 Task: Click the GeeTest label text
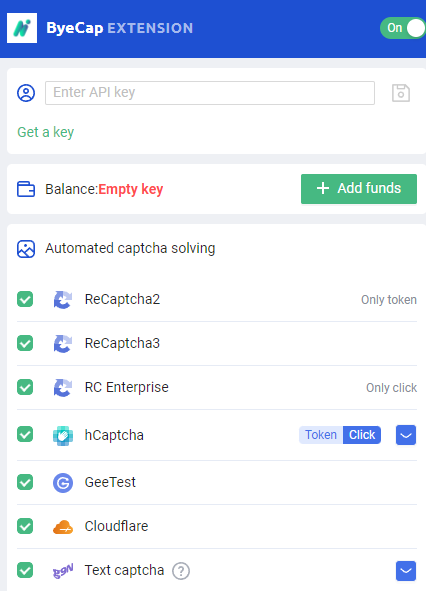coord(110,482)
